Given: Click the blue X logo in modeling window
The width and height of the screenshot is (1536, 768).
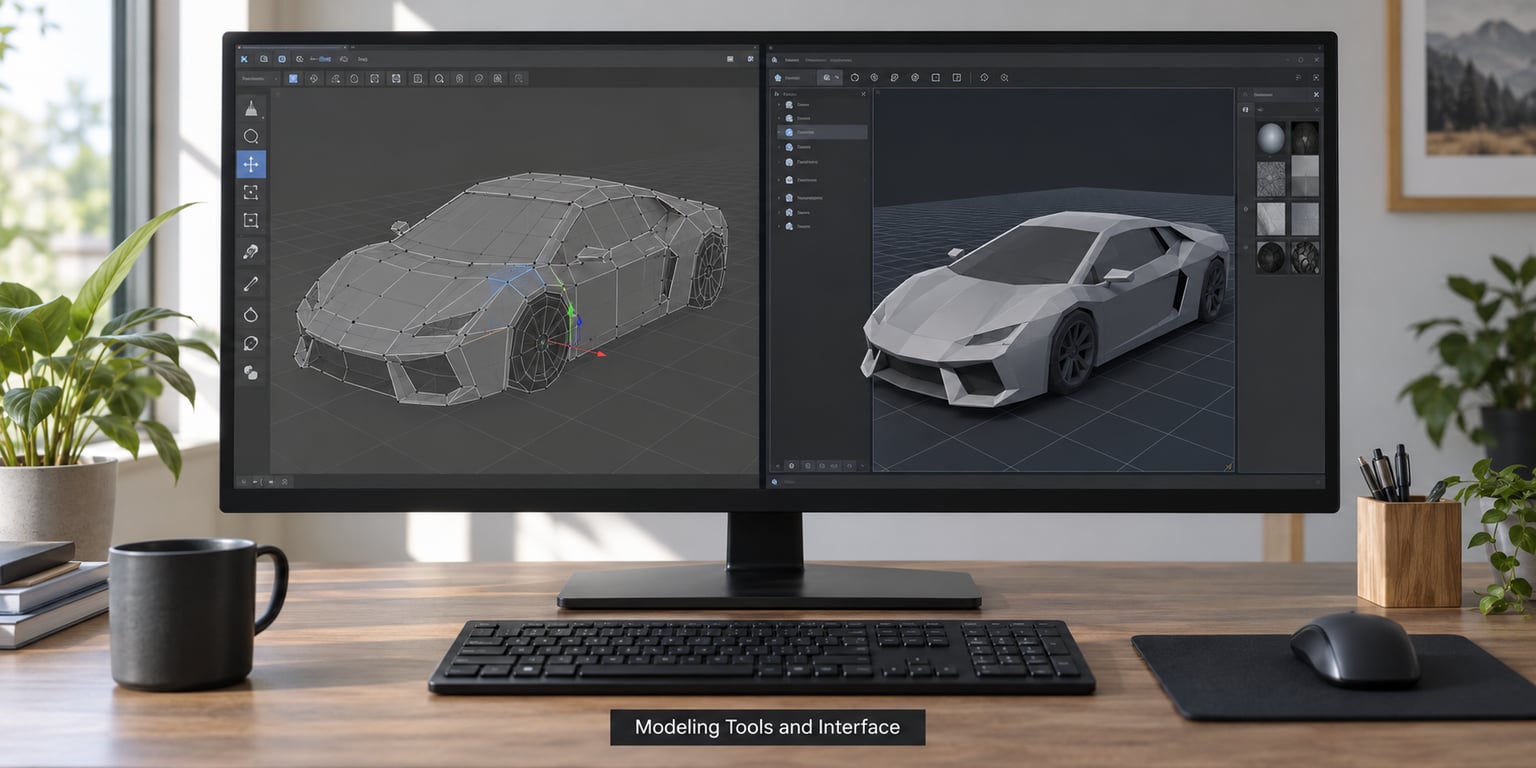Looking at the screenshot, I should 243,59.
